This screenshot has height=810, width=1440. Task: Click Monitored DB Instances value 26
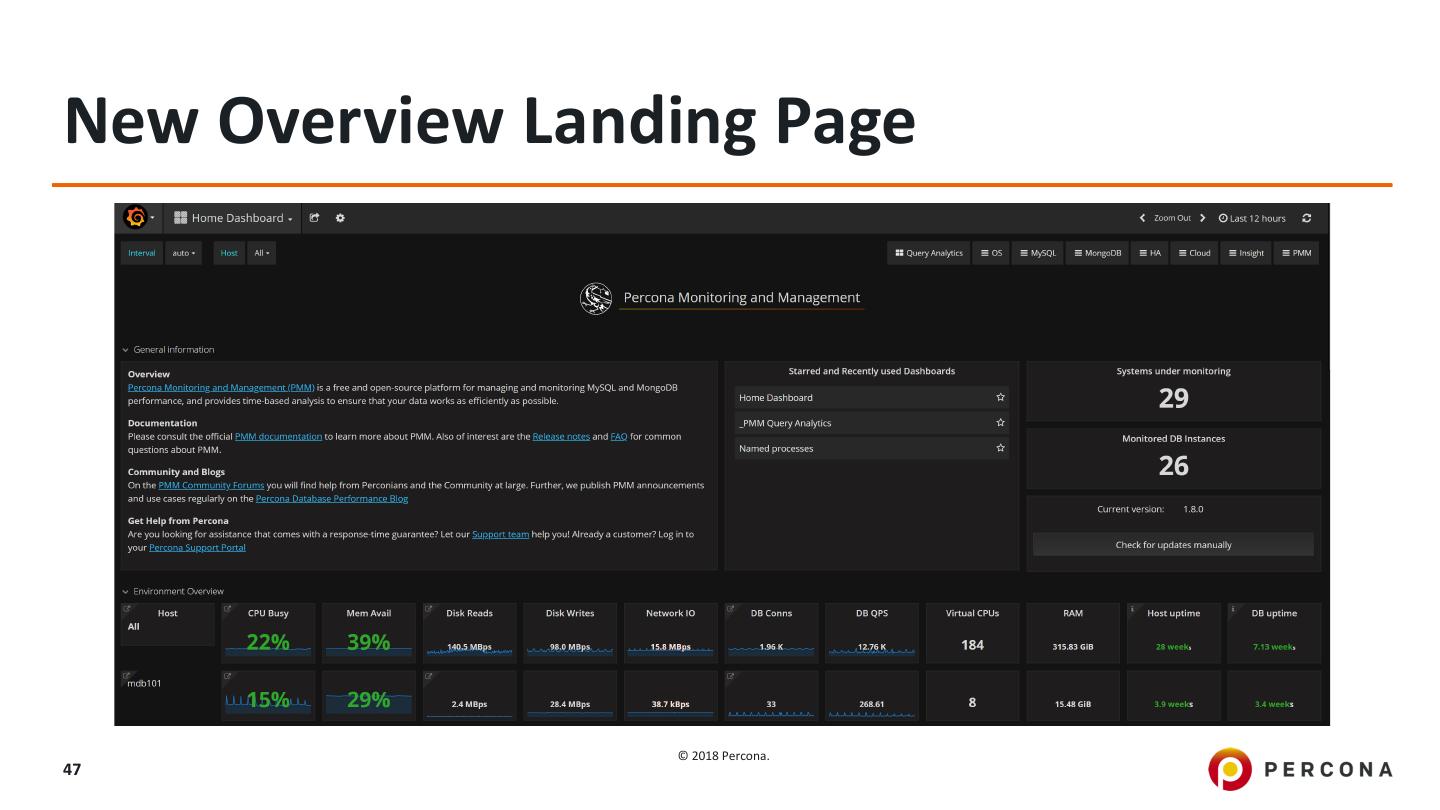pos(1173,465)
